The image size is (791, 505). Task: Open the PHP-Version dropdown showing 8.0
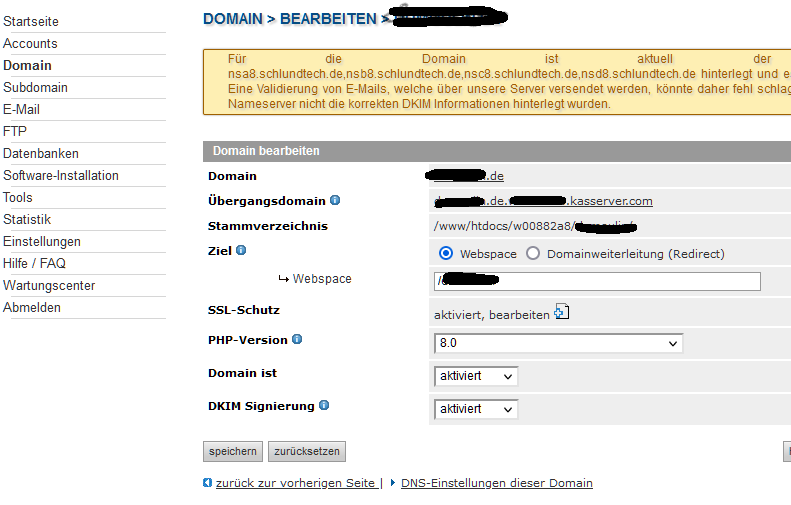point(559,343)
